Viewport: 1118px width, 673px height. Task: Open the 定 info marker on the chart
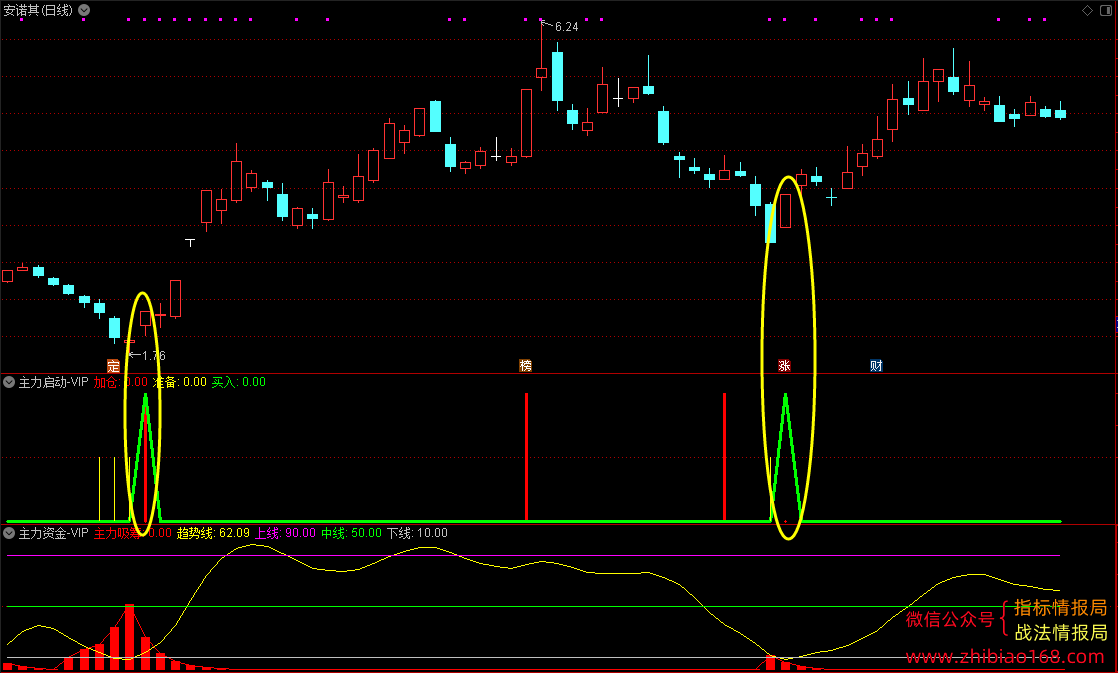[113, 366]
